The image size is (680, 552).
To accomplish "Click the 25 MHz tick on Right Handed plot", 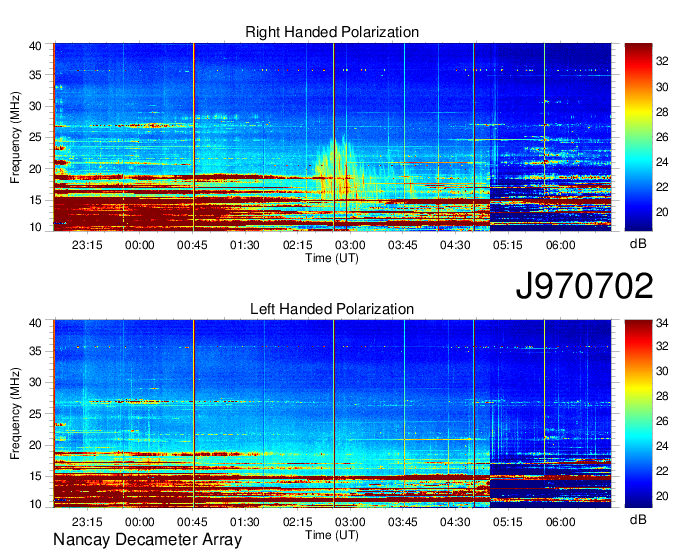I will point(35,137).
